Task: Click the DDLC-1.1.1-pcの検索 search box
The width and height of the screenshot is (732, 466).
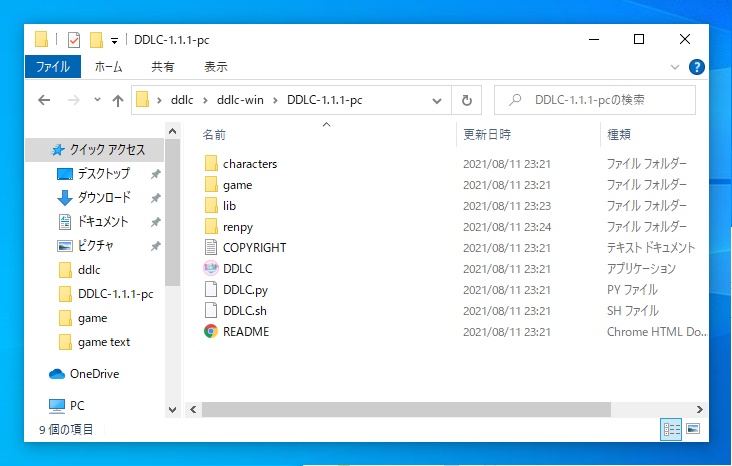Action: click(x=595, y=100)
